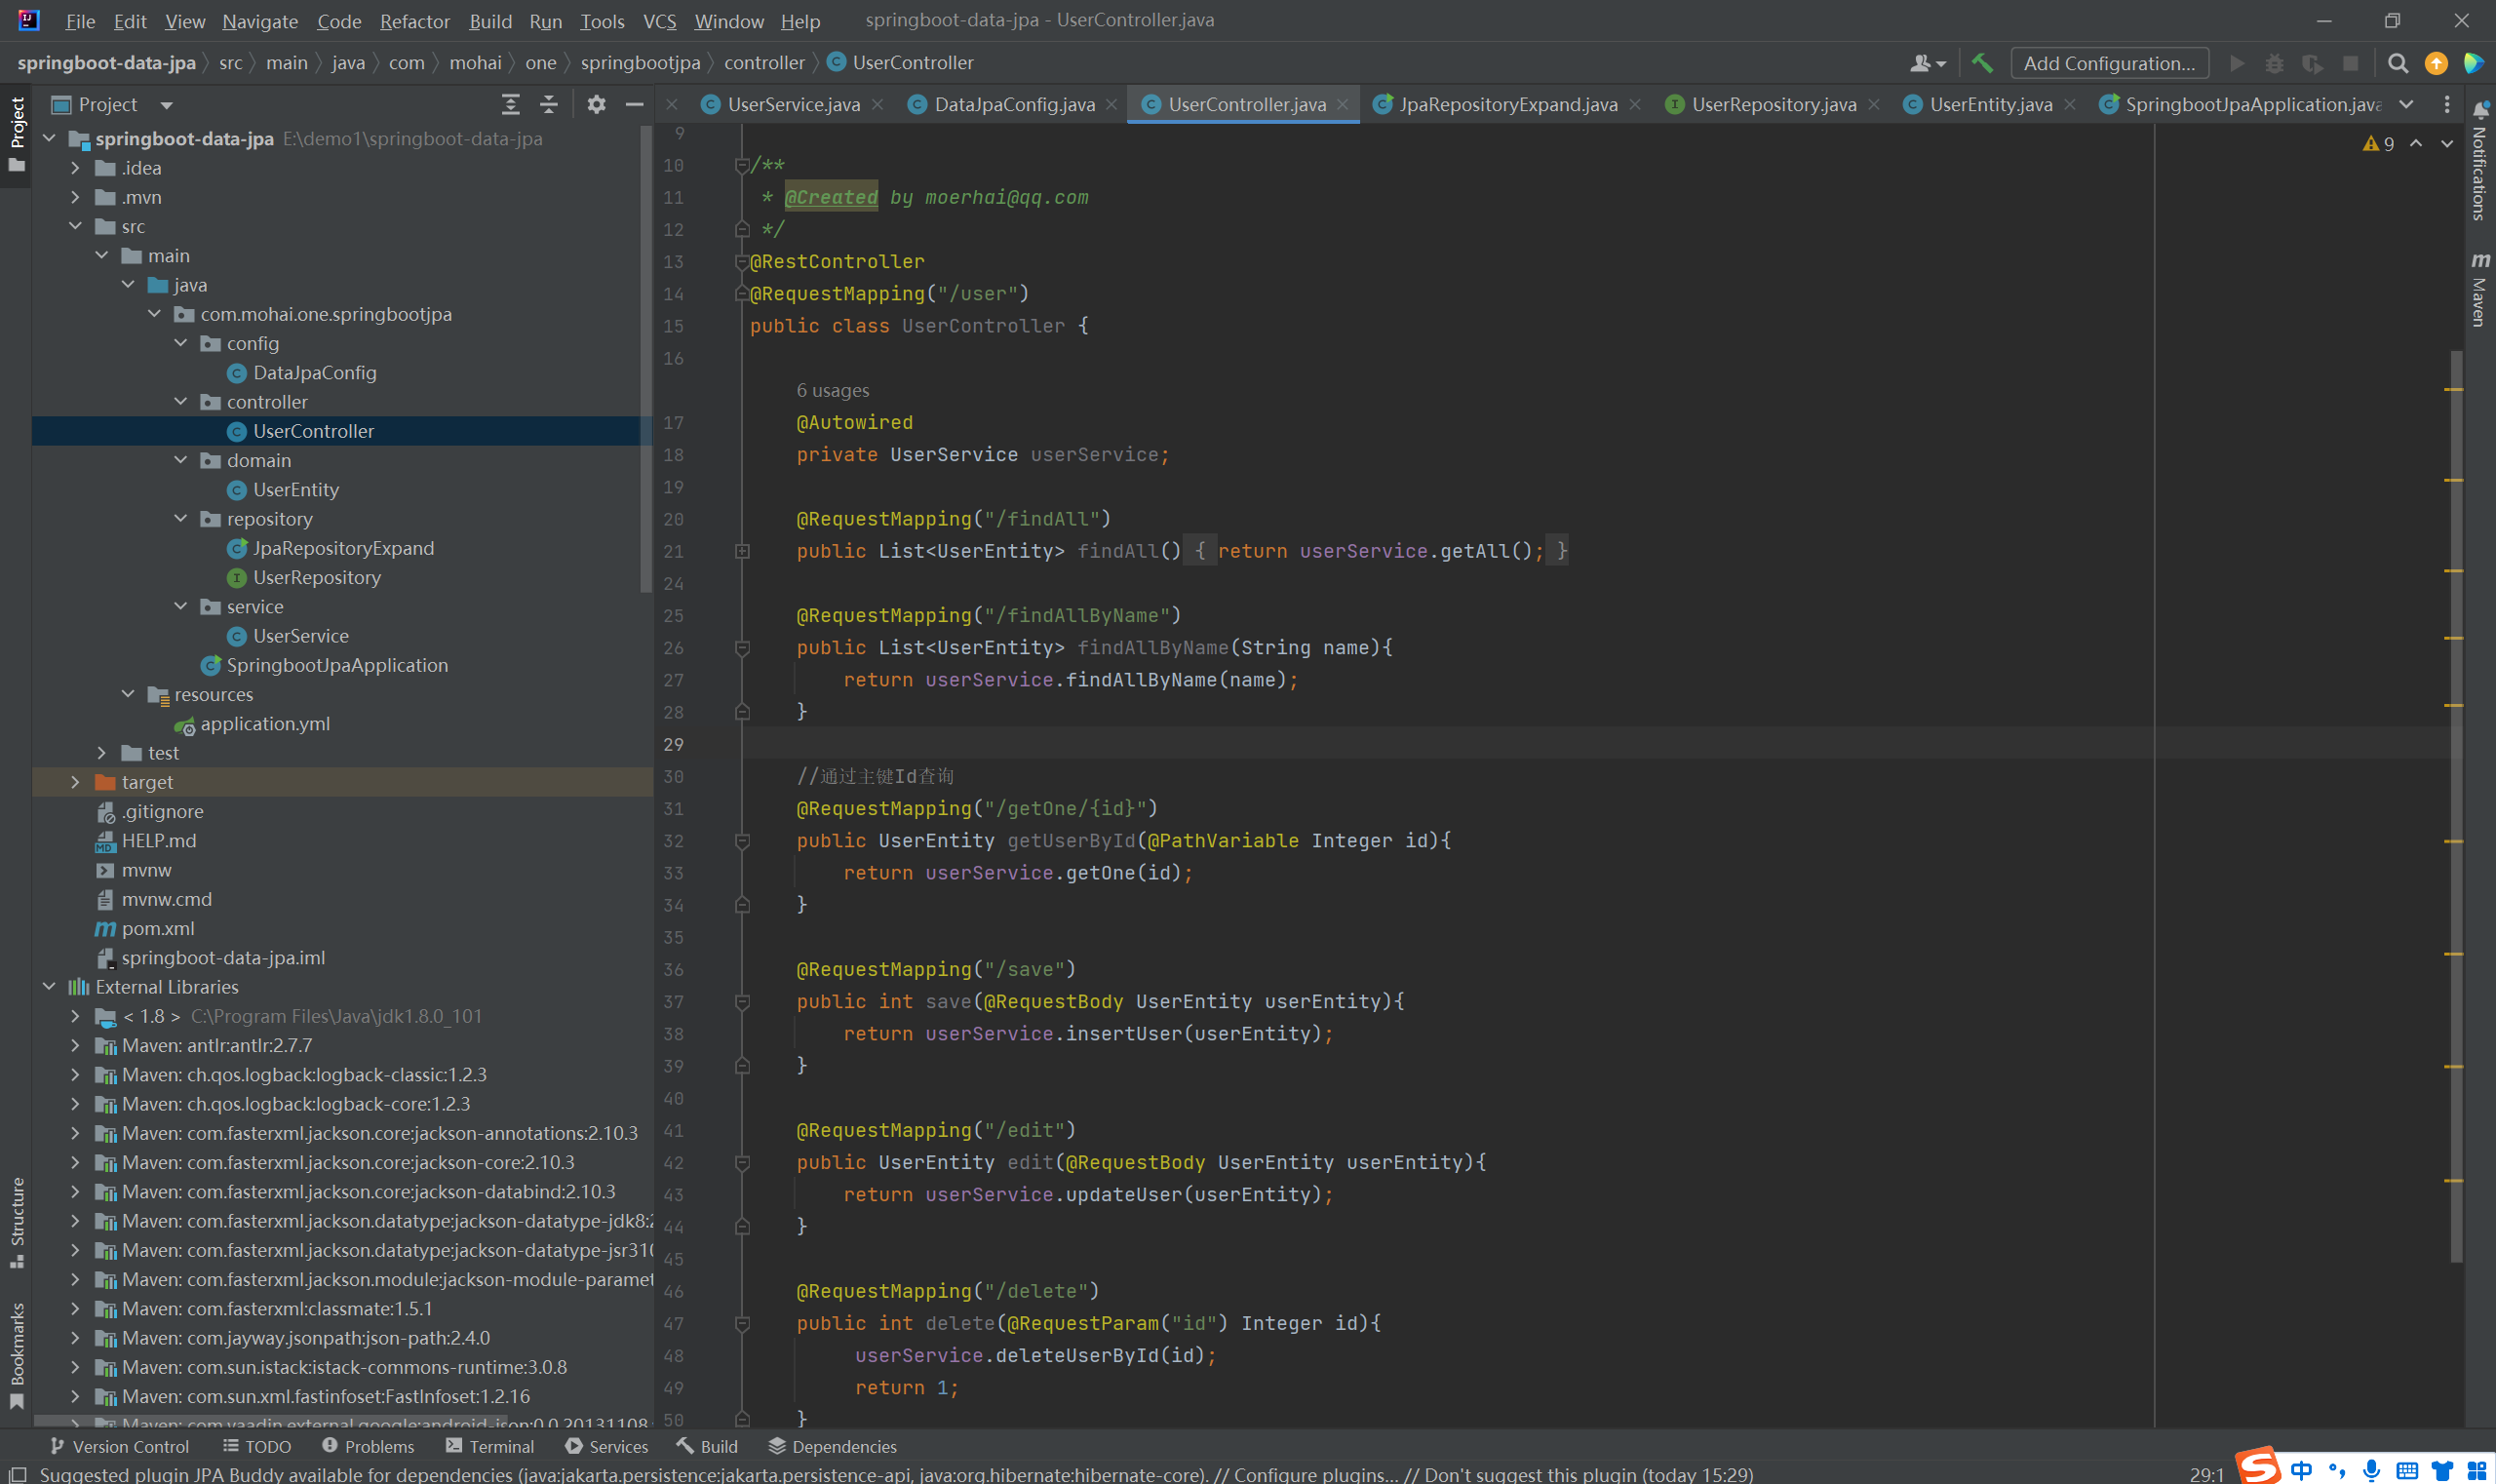Open Project panel gear options
Screen dimensions: 2496x1484
pos(596,104)
